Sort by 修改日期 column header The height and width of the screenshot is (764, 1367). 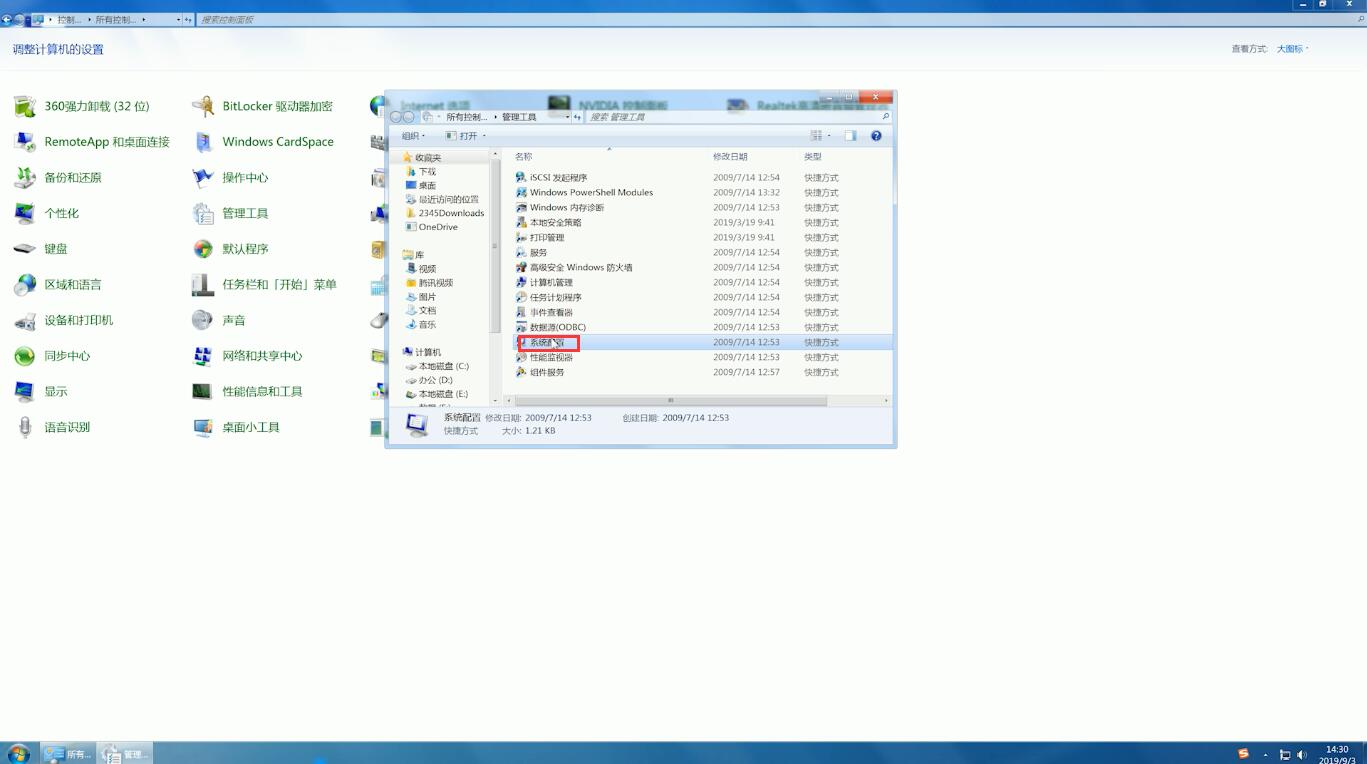(730, 157)
